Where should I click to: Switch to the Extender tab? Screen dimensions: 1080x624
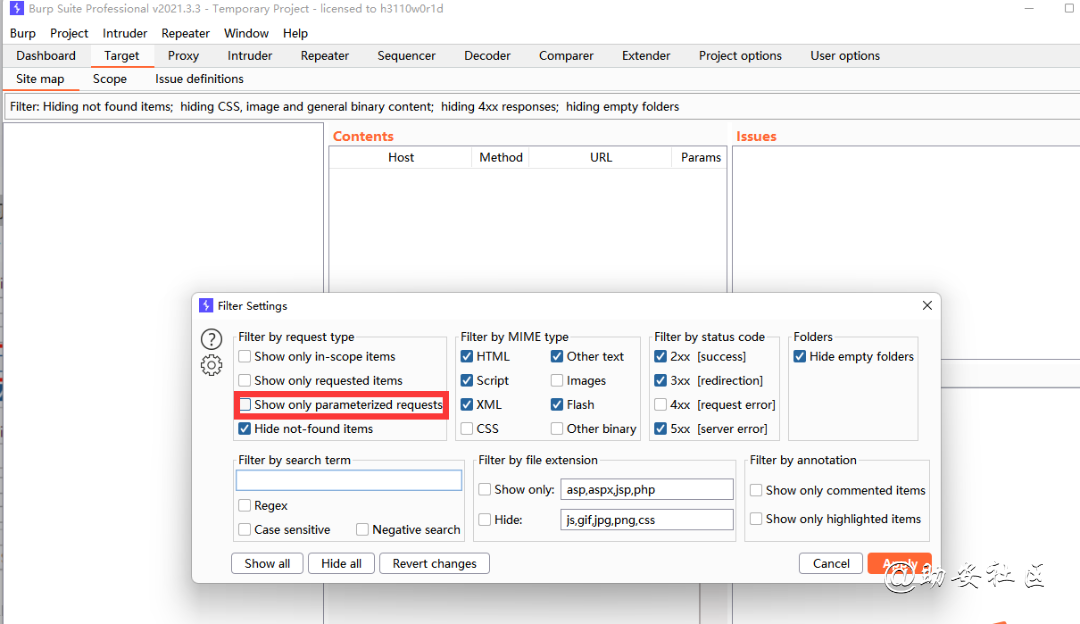646,56
